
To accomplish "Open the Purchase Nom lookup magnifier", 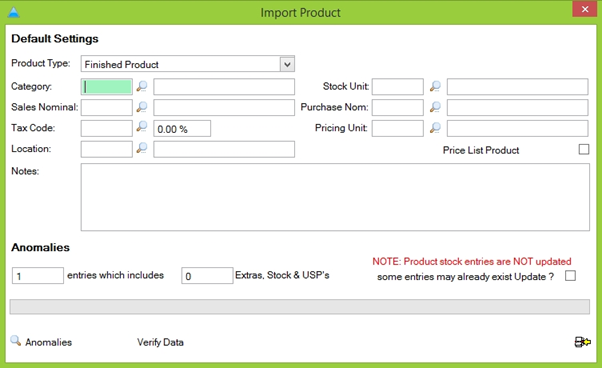I will tap(435, 107).
